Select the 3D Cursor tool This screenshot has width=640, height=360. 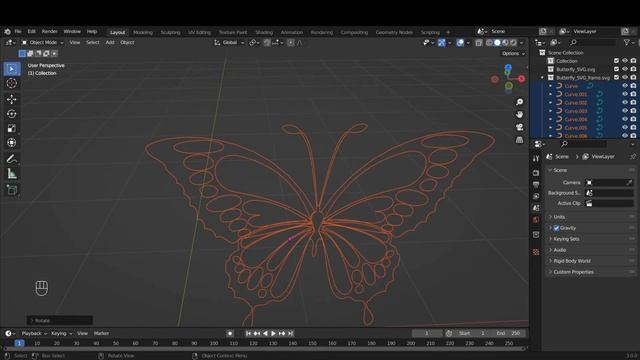[11, 83]
